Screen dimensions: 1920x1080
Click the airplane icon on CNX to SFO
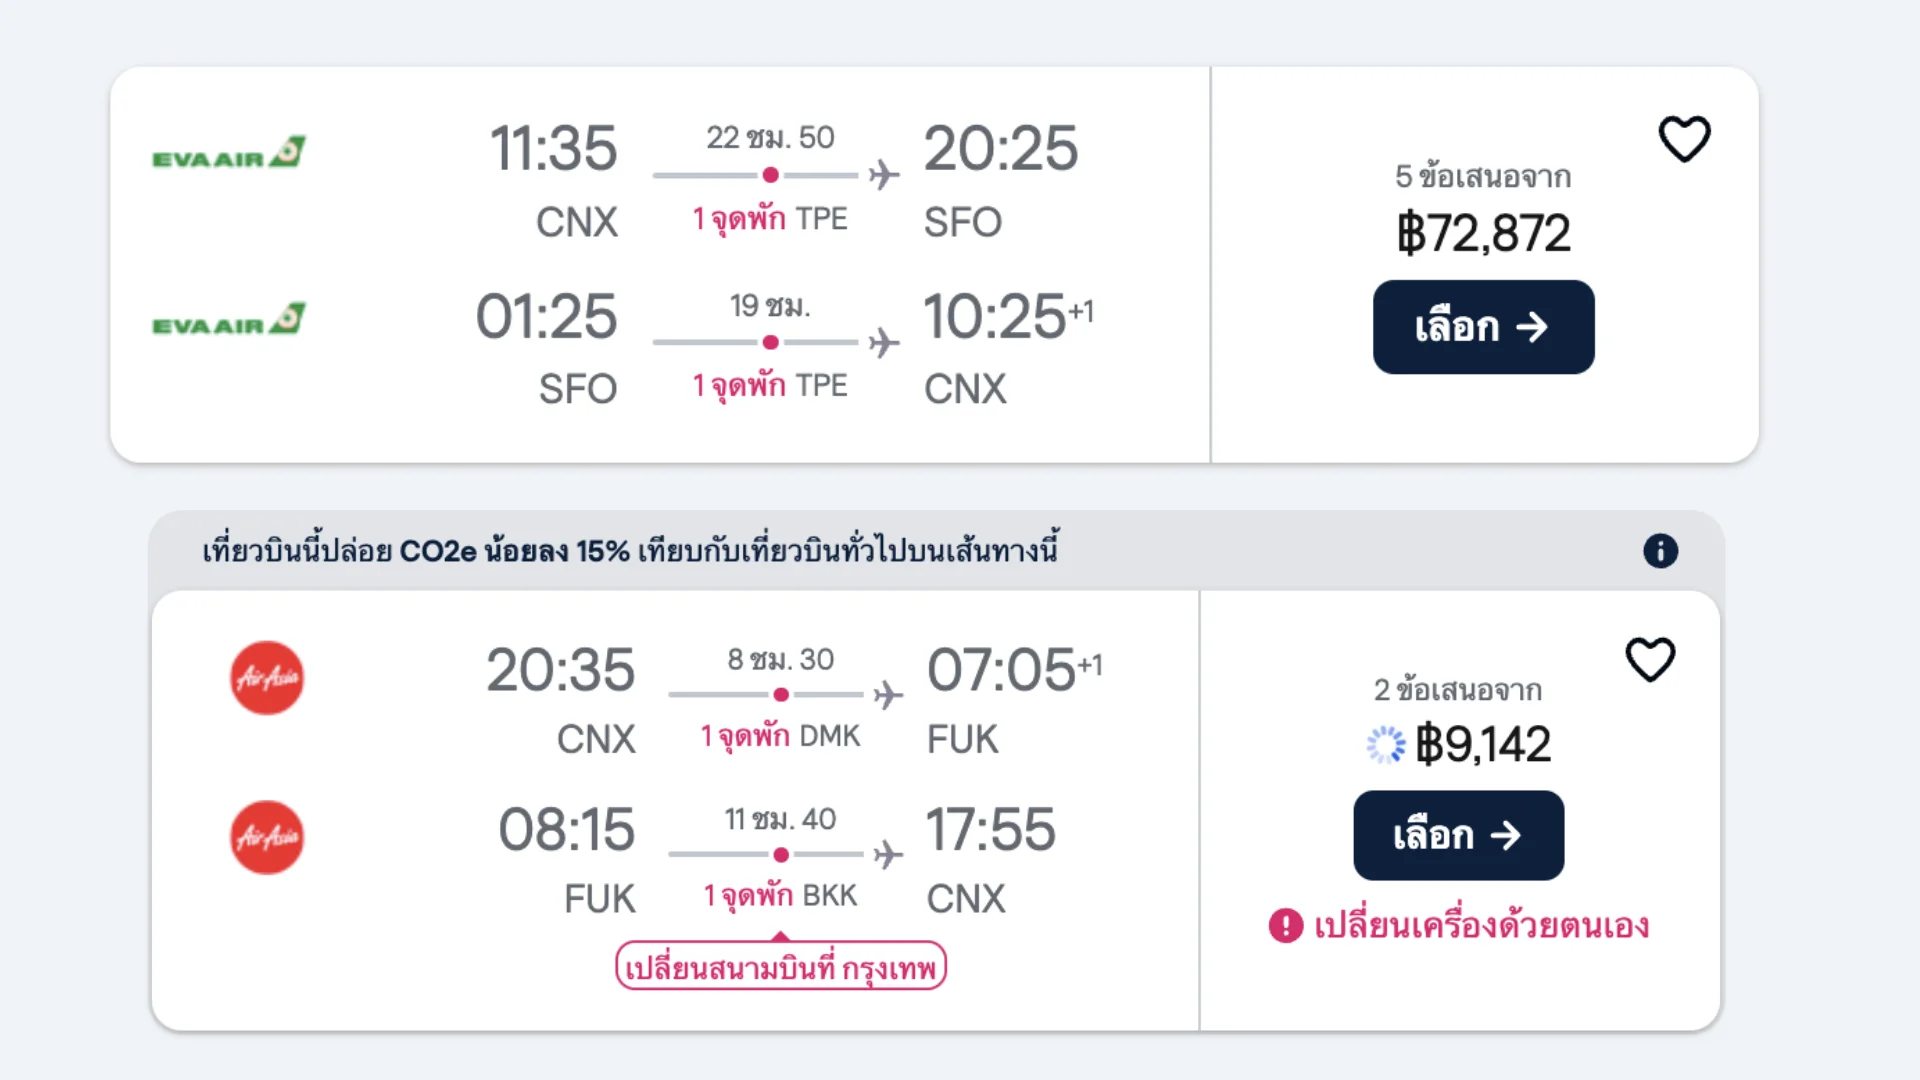pos(884,175)
